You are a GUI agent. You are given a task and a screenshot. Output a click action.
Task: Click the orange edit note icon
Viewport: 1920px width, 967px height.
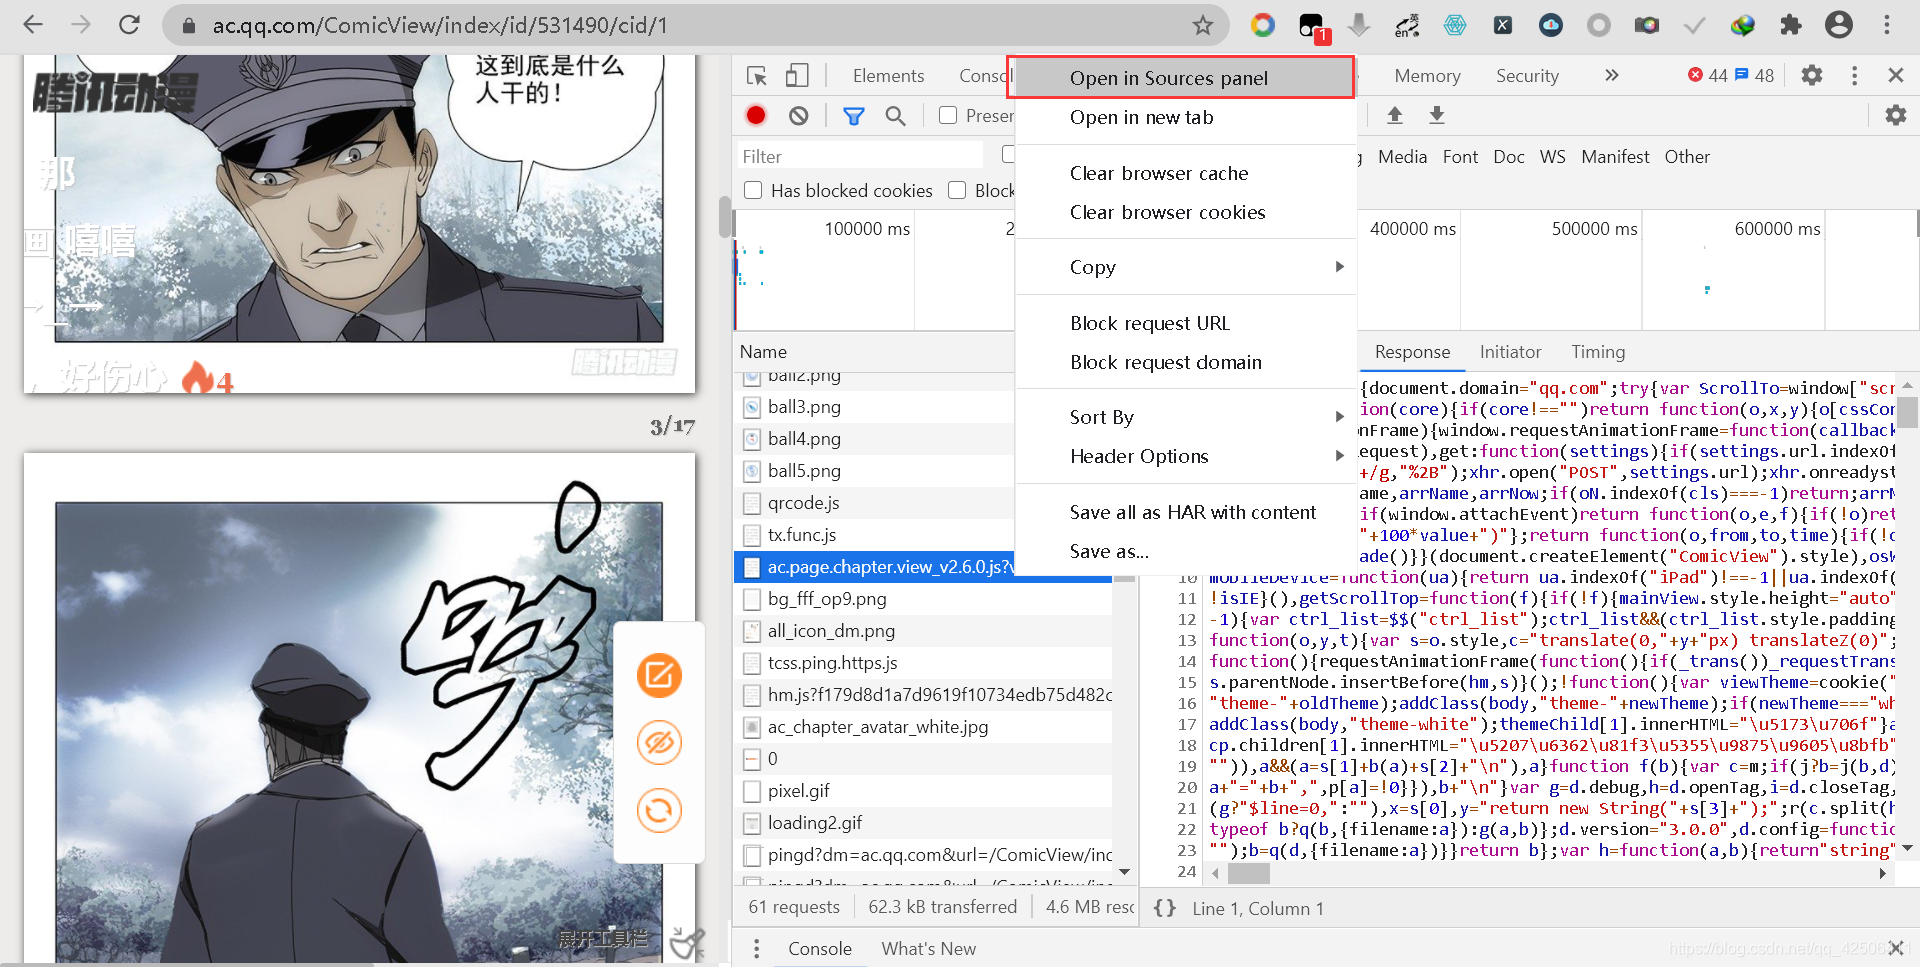pos(659,675)
